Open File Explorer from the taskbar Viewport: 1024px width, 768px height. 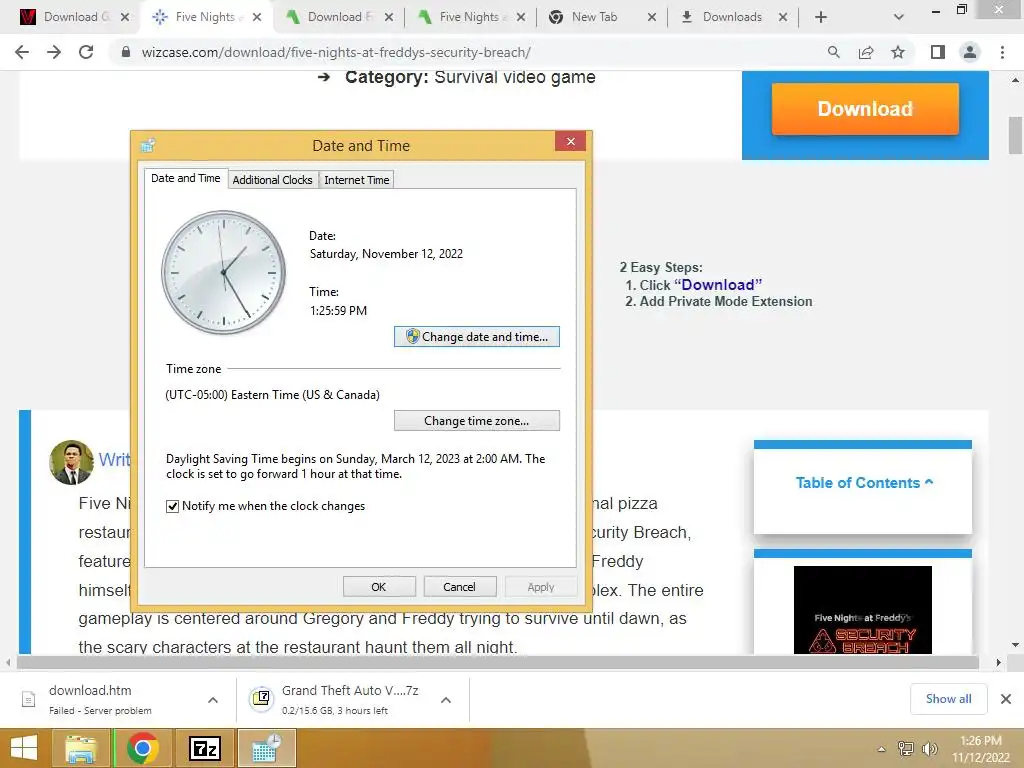click(x=80, y=748)
